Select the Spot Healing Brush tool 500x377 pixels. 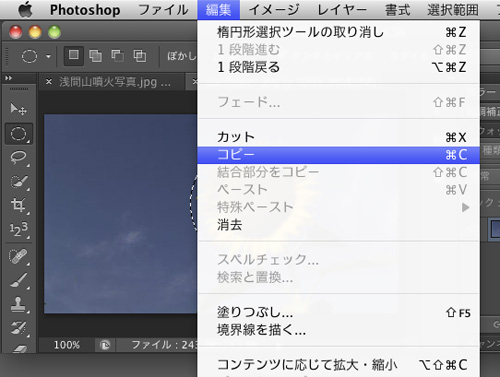click(18, 257)
